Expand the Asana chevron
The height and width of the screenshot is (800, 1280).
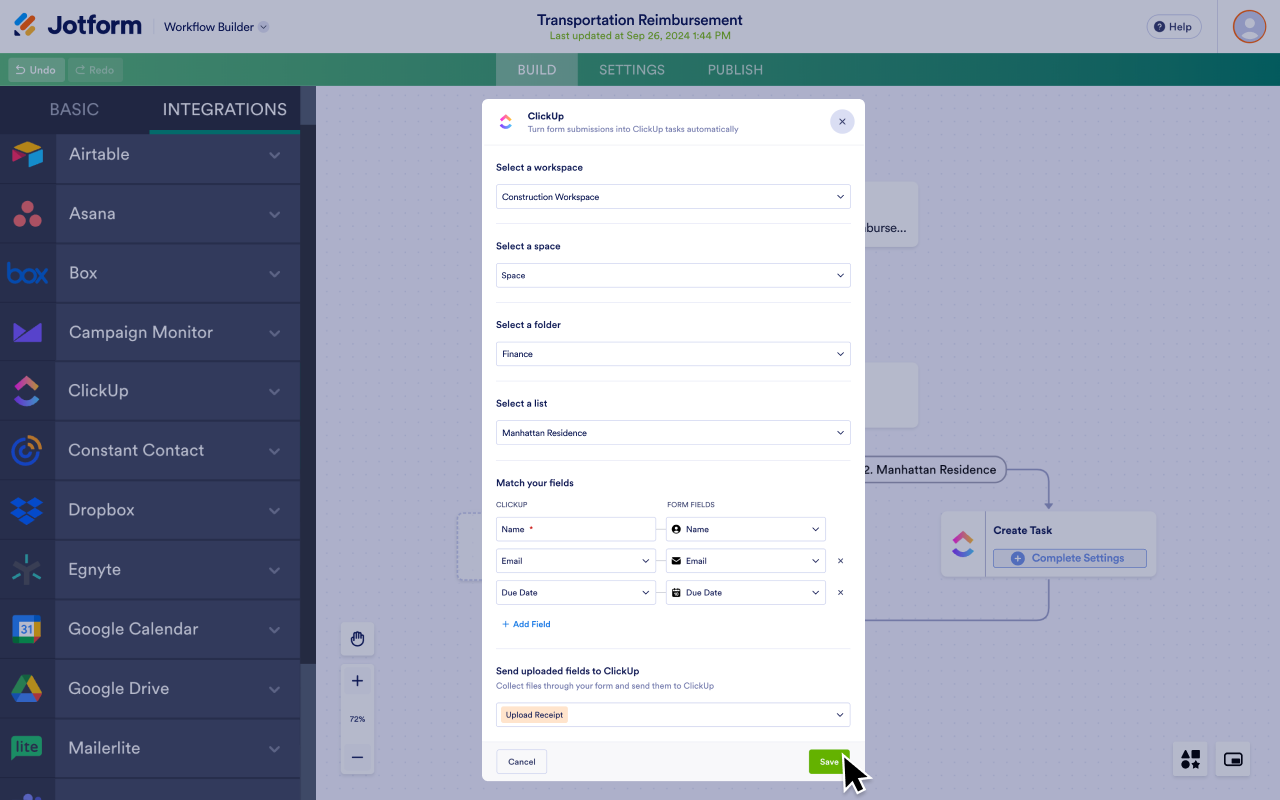274,214
